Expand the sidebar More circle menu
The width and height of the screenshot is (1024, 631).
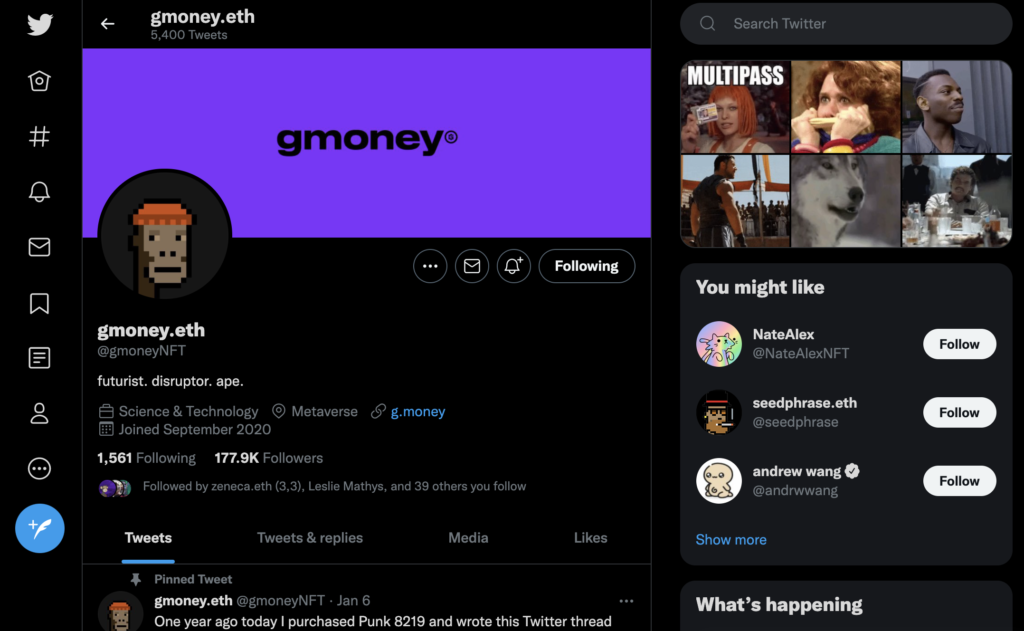coord(39,468)
